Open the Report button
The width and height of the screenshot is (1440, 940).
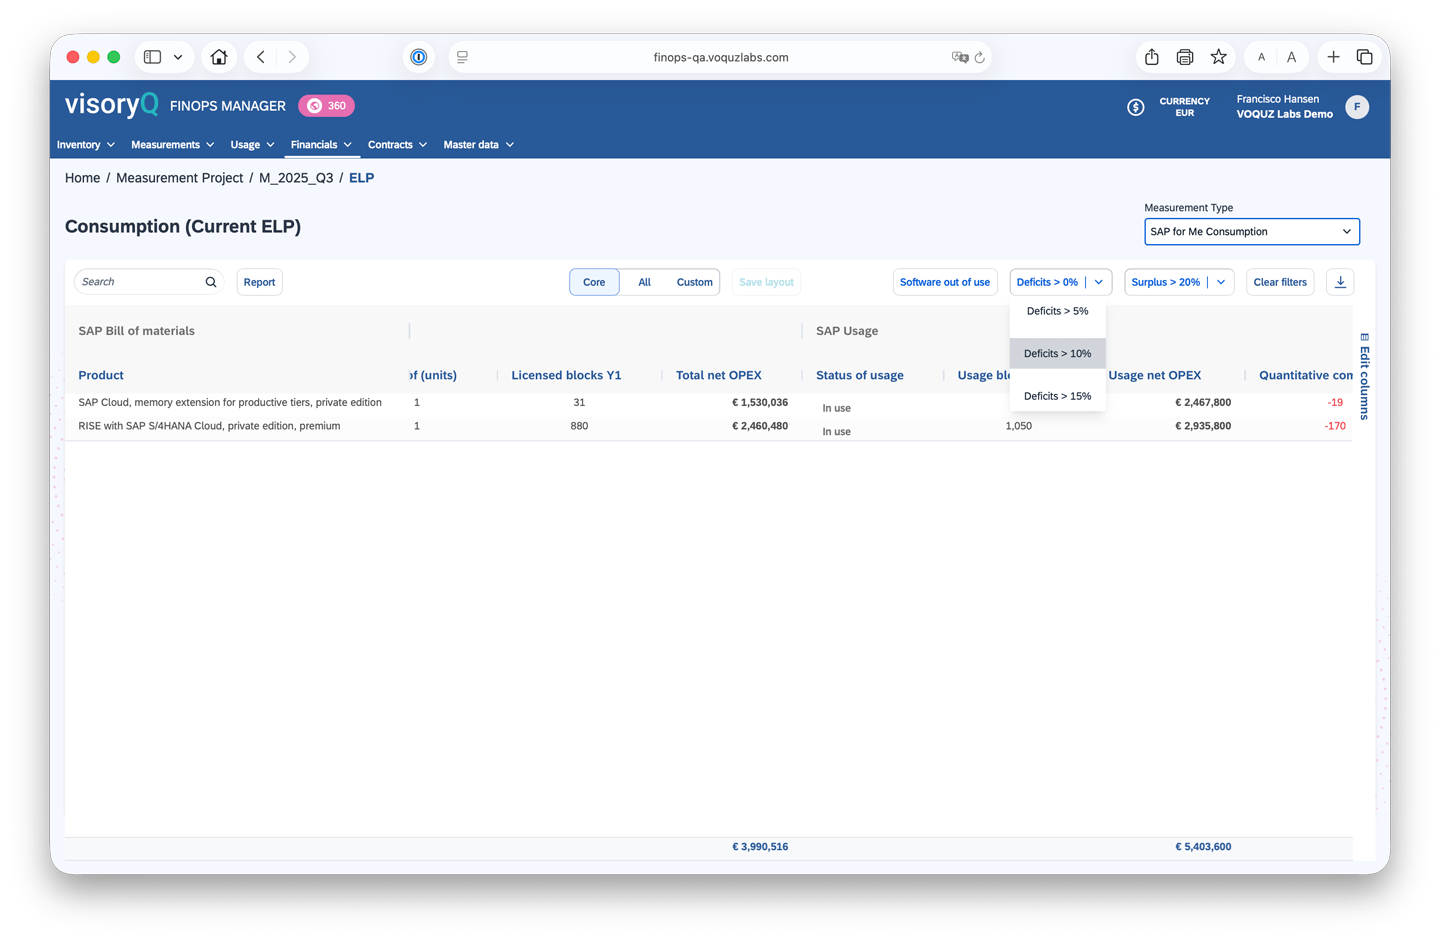[x=259, y=282]
